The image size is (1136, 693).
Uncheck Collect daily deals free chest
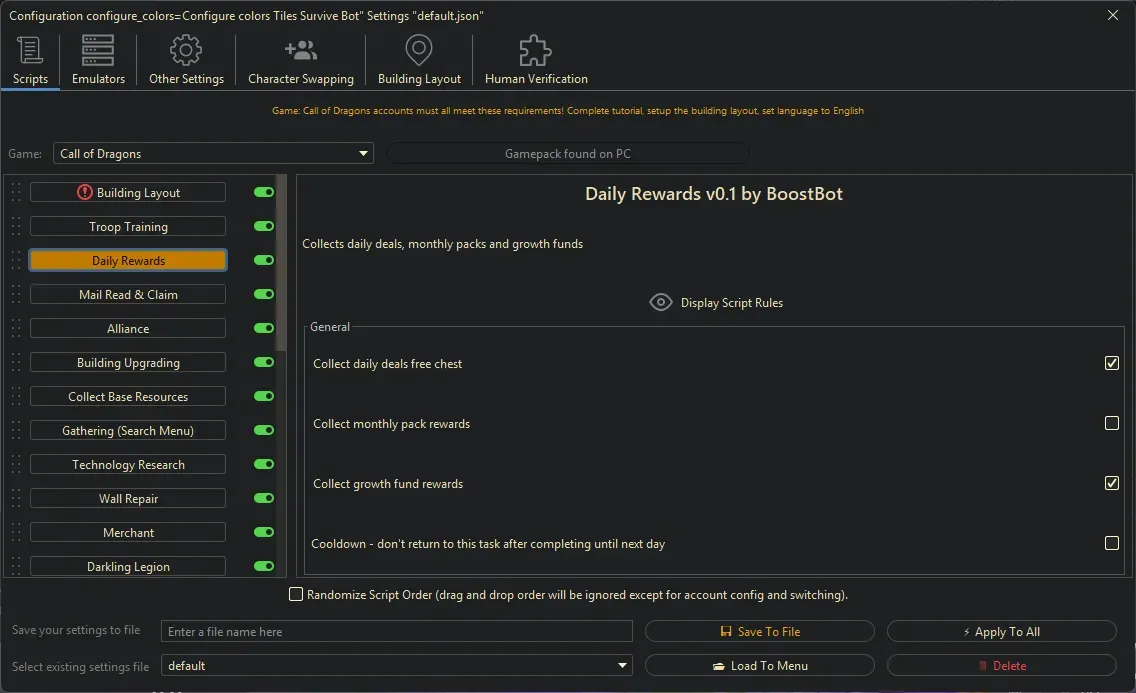click(1111, 363)
